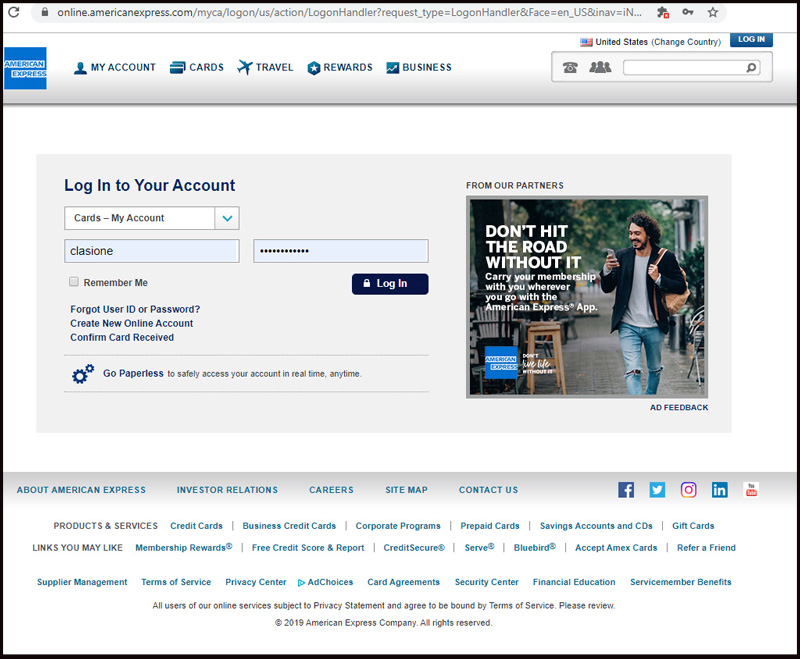
Task: Reload the page with browser refresh icon
Action: 14,12
